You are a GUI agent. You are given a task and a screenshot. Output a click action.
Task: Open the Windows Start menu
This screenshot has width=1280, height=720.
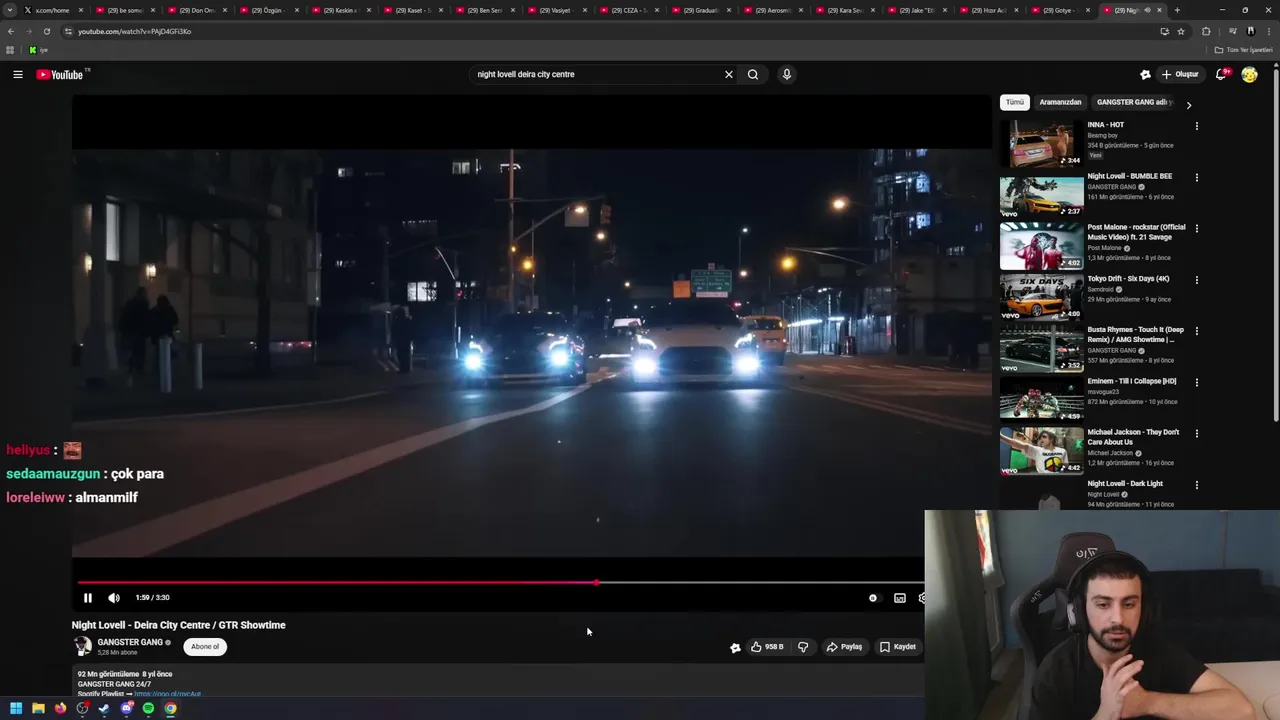16,708
